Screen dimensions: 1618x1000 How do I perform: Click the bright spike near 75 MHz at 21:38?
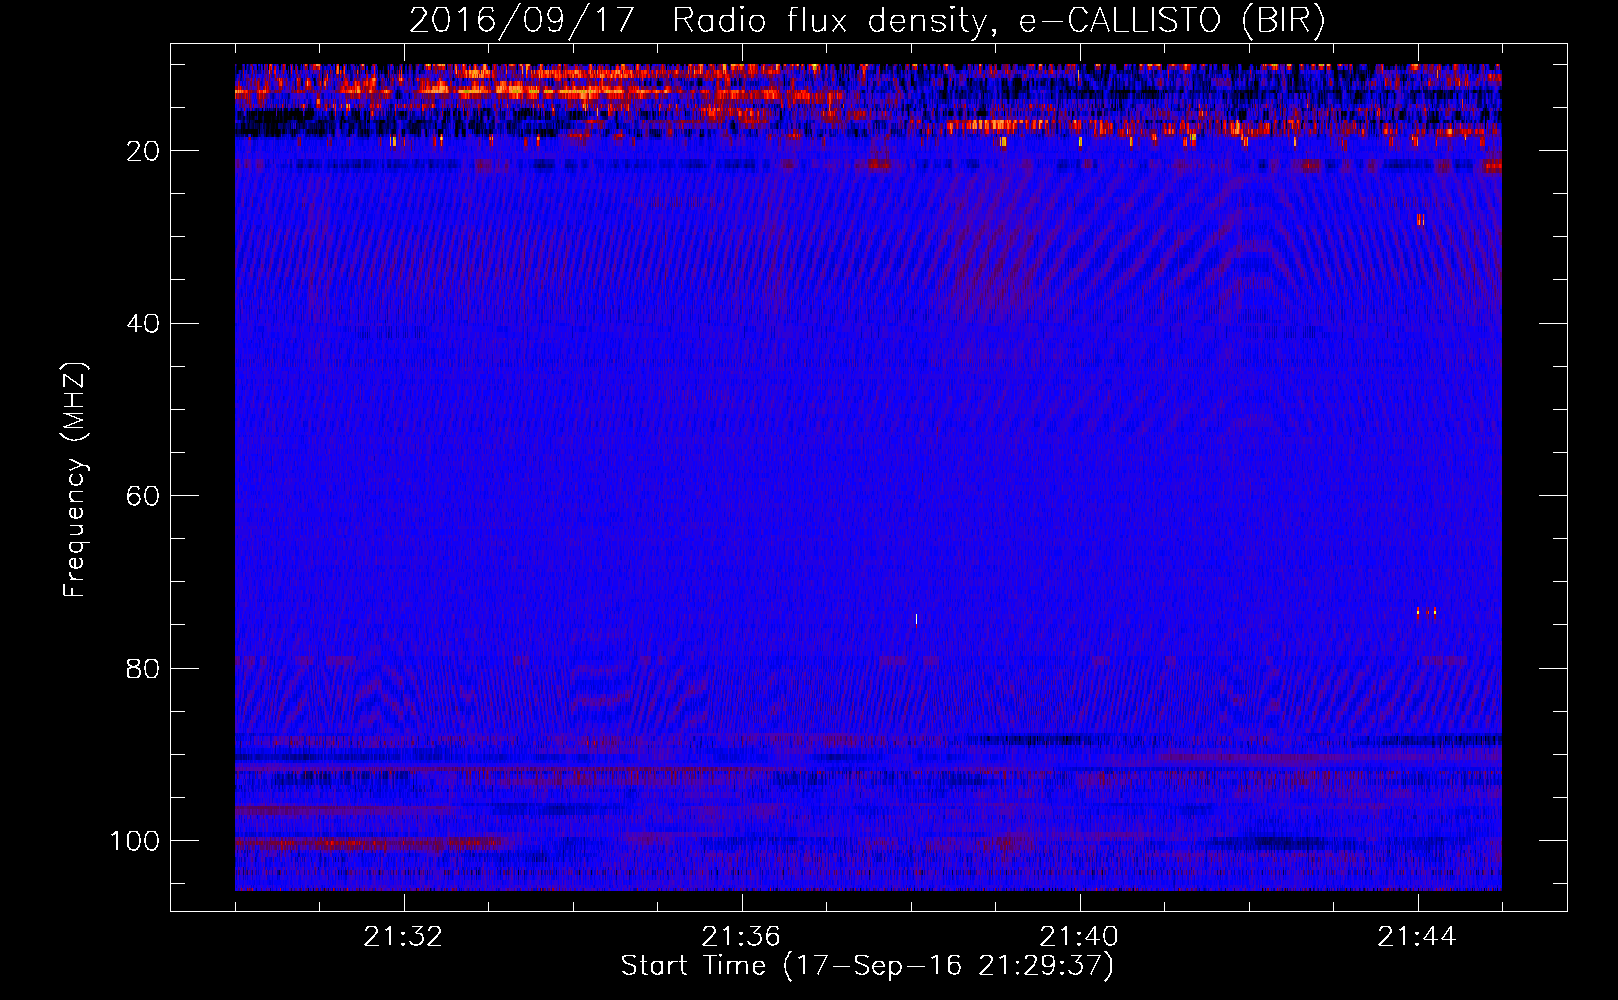916,619
